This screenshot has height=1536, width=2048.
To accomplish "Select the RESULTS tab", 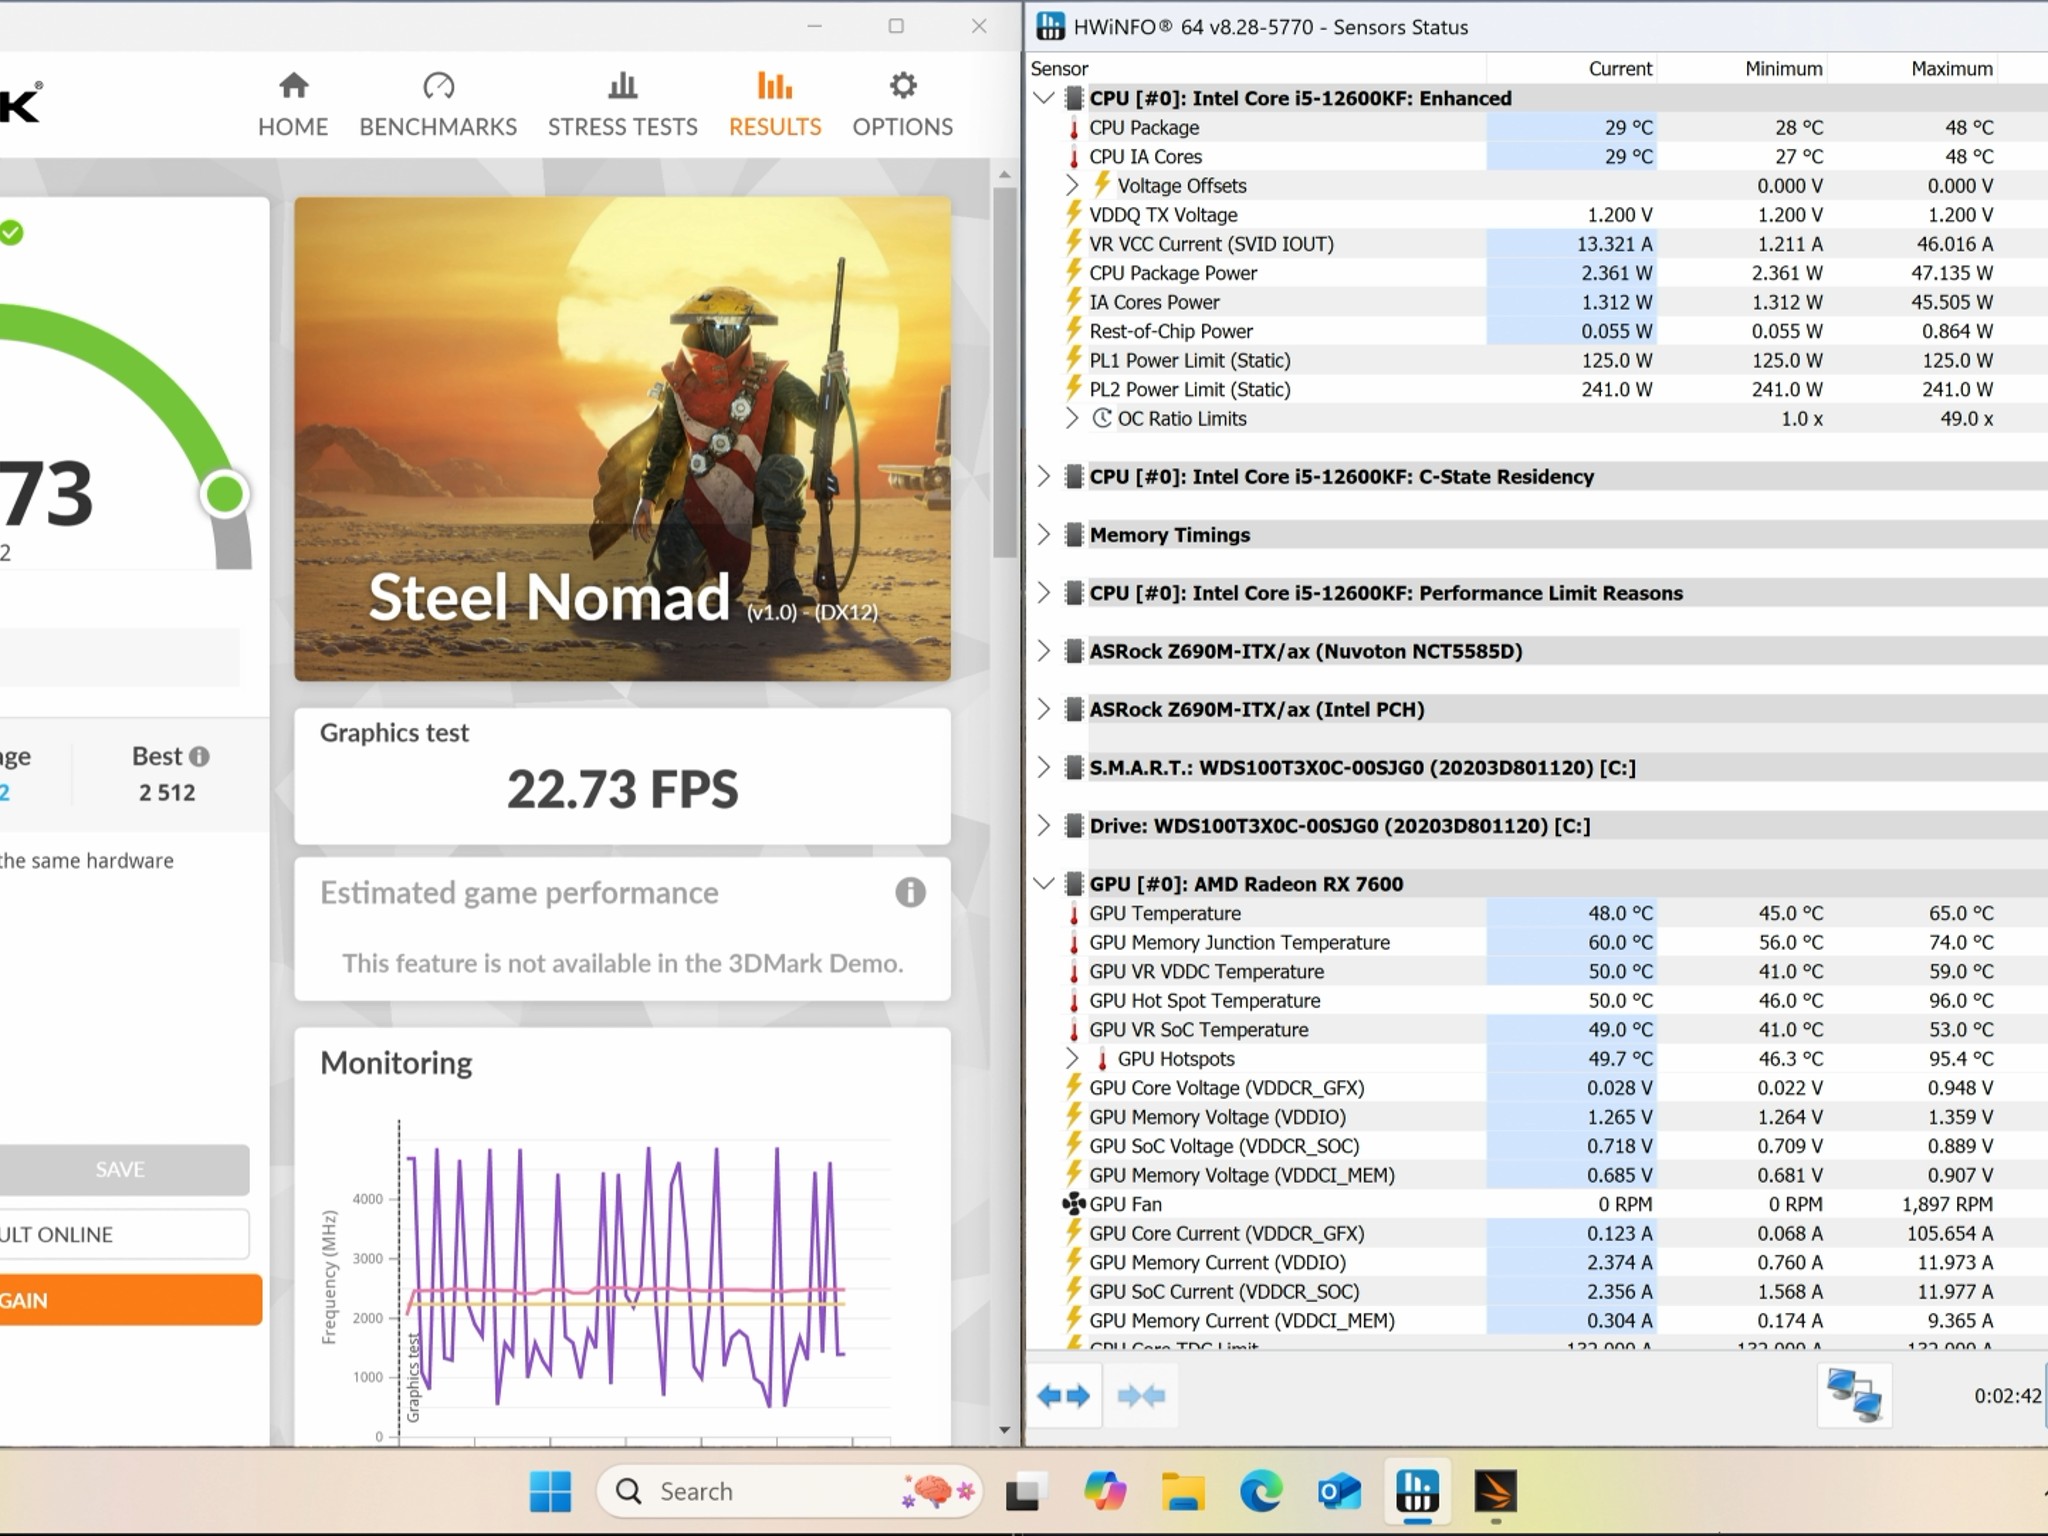I will pos(775,104).
